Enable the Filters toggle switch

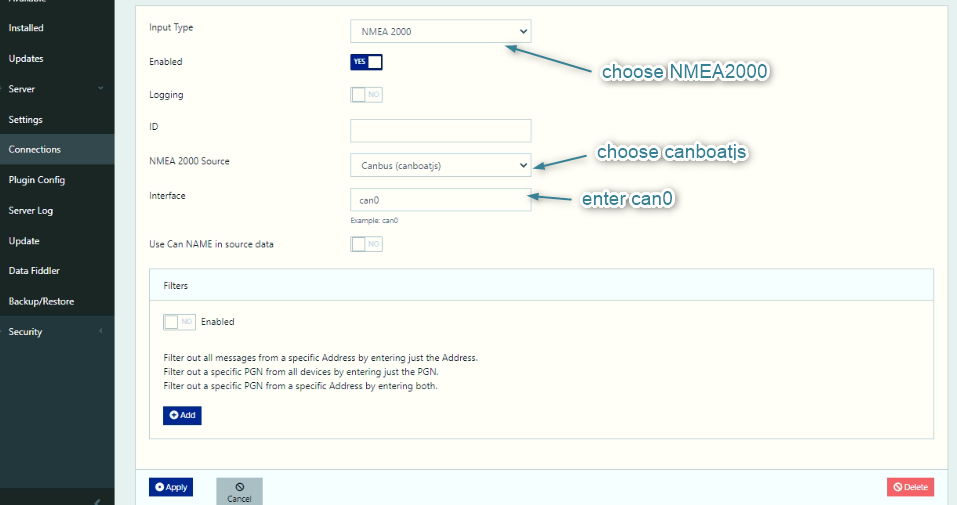click(x=179, y=322)
